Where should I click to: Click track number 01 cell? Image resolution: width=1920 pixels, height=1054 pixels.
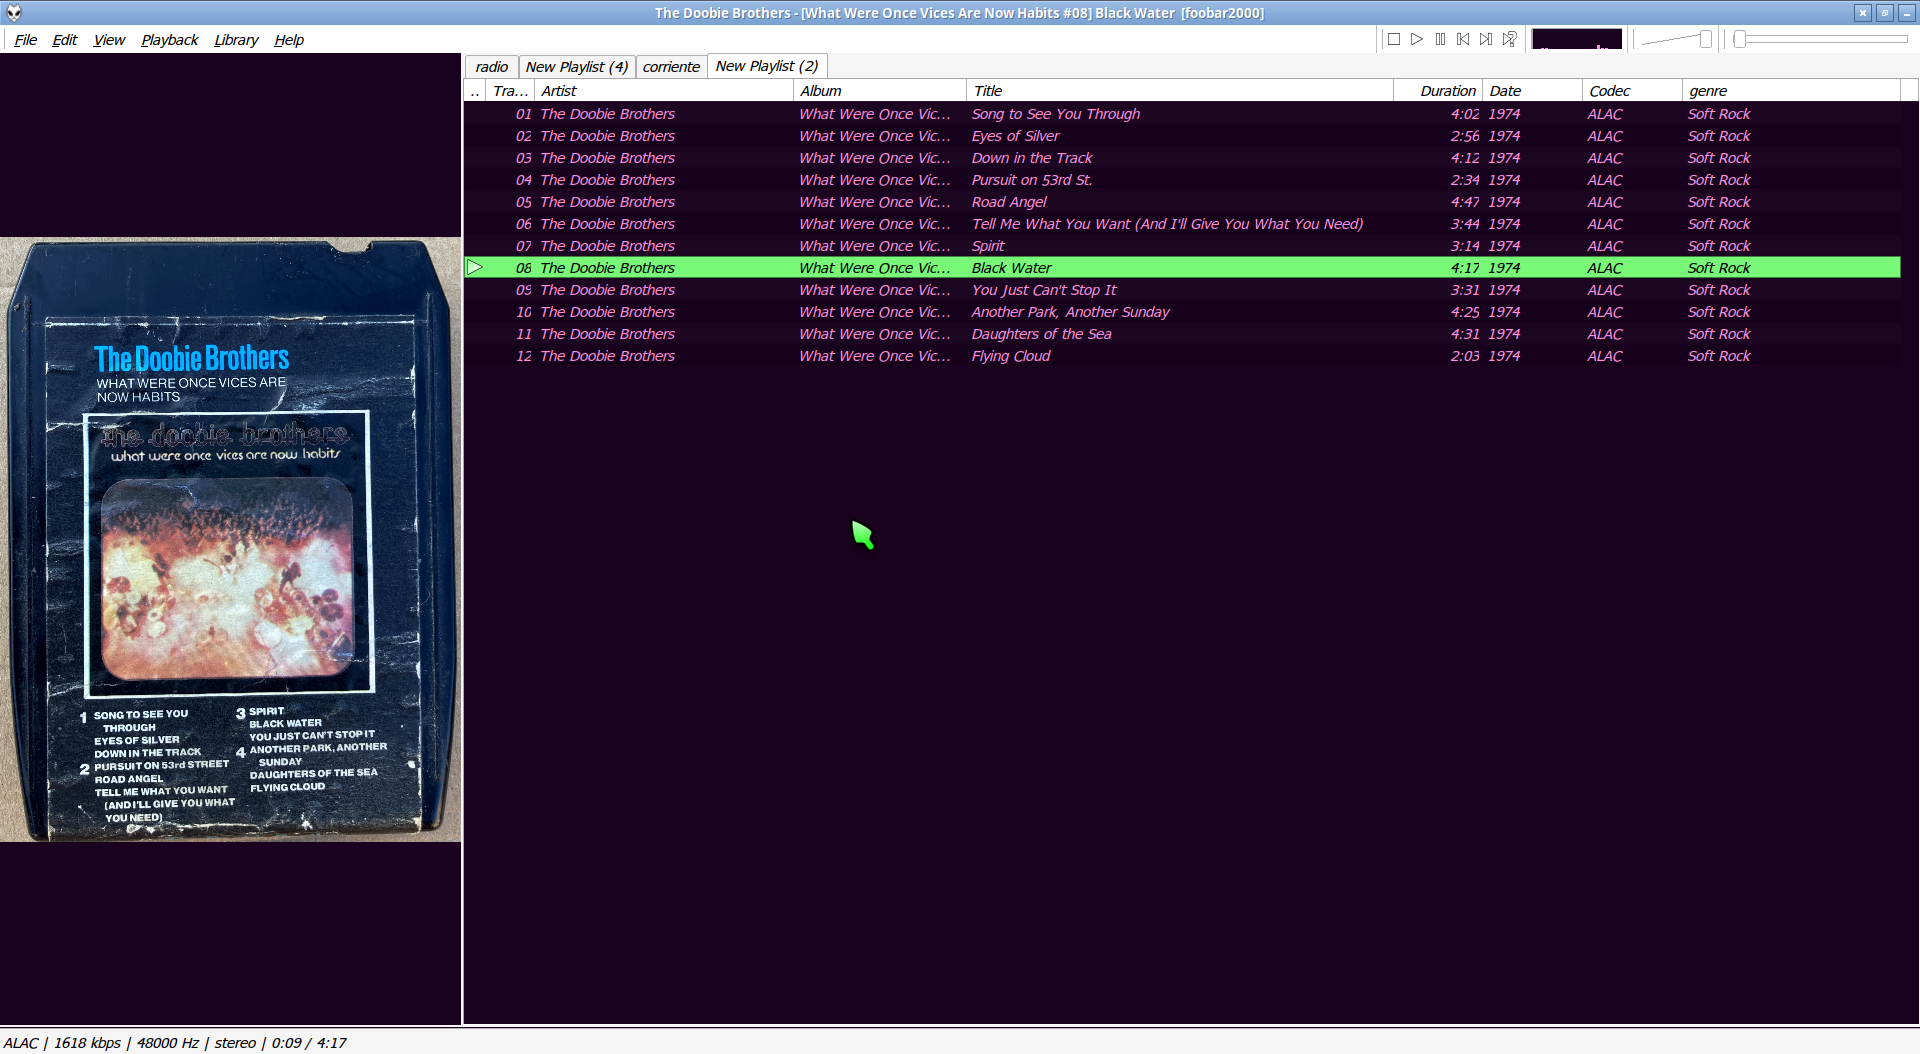coord(523,114)
